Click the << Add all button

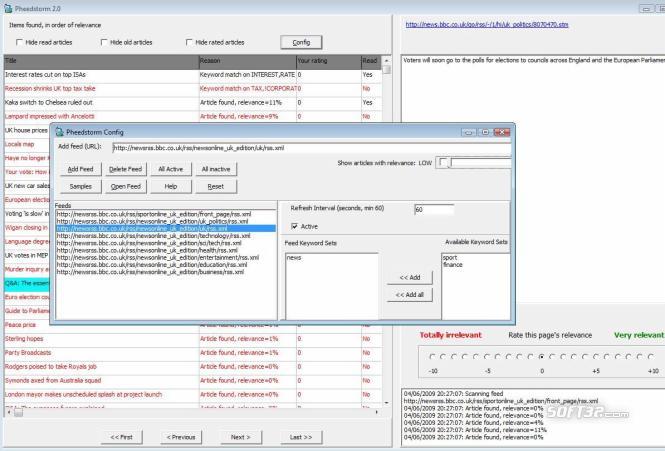pos(410,294)
